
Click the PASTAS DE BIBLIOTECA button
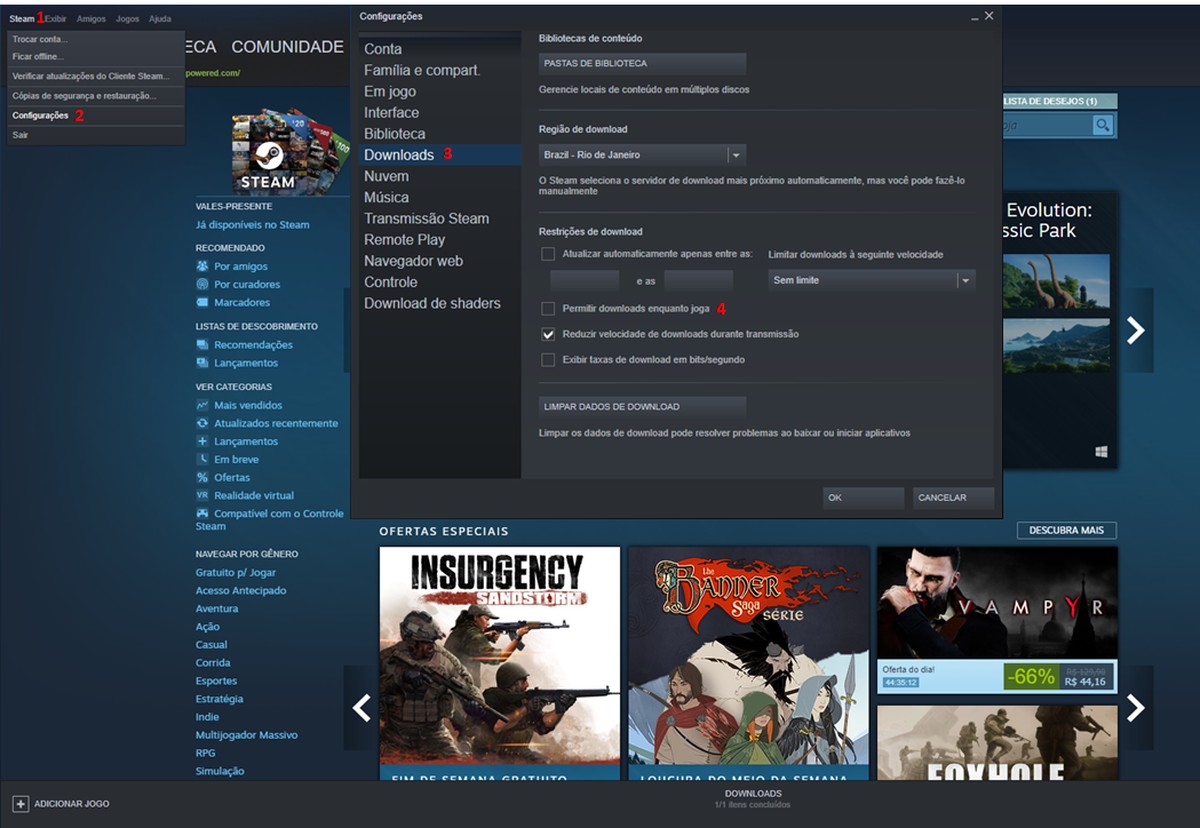click(x=643, y=63)
